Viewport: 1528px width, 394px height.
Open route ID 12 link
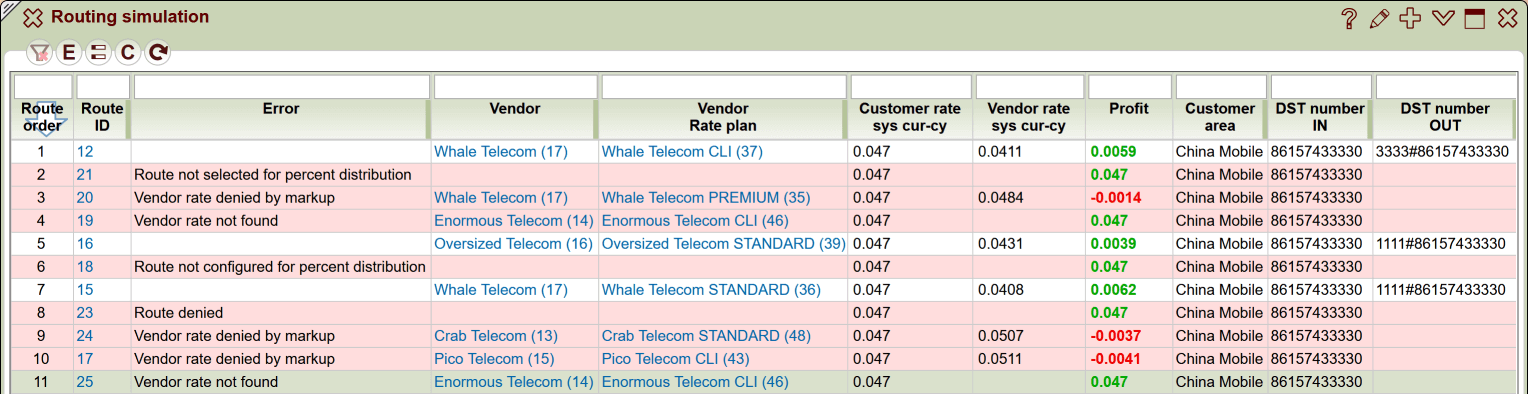[x=85, y=151]
